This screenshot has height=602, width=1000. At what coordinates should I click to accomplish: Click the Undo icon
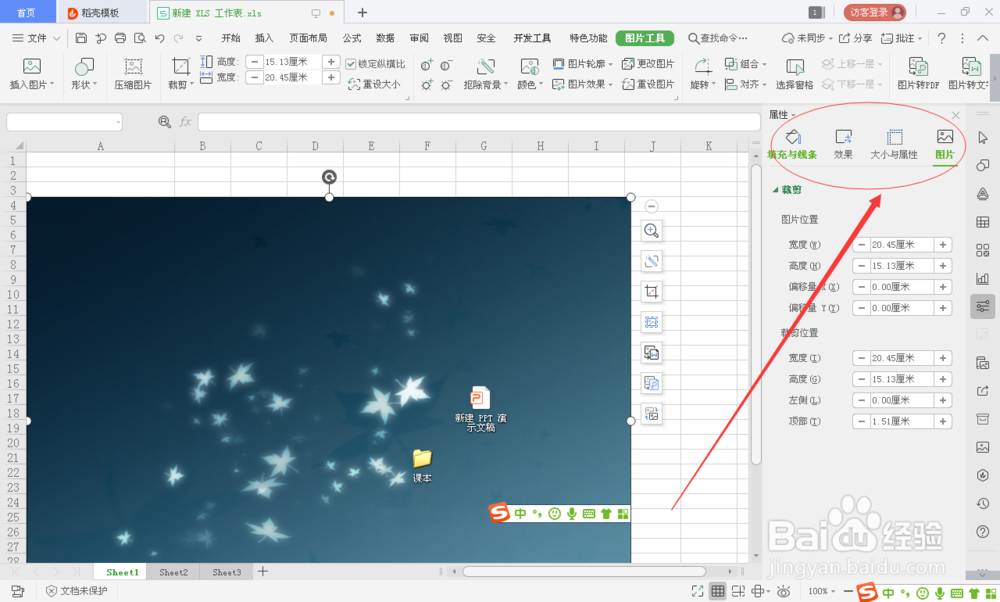click(159, 38)
